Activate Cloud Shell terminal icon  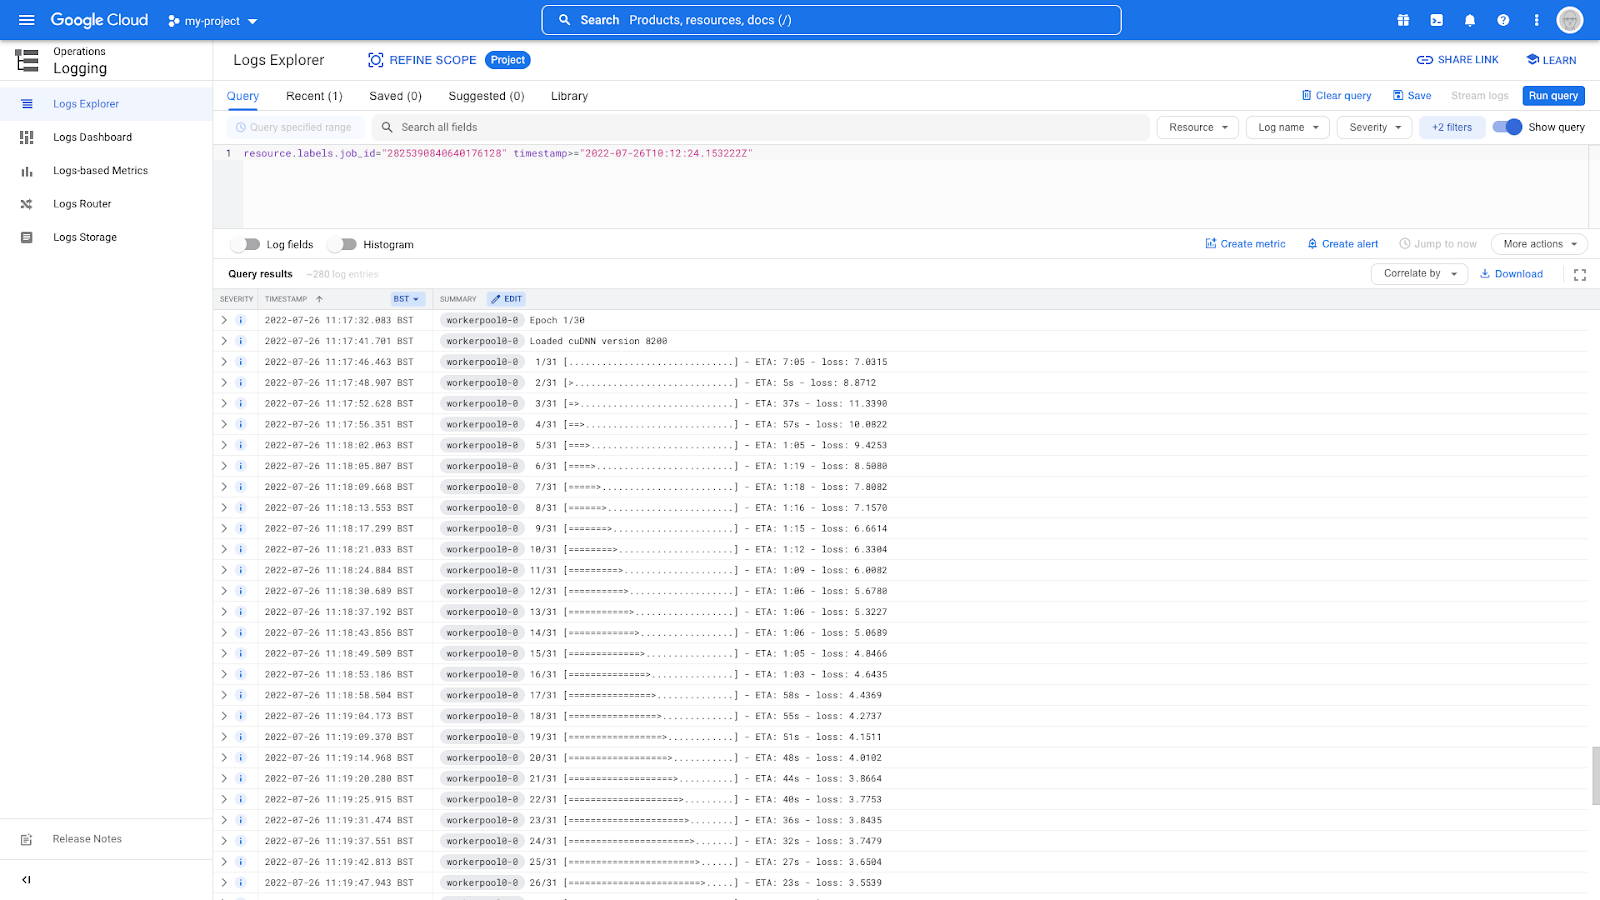1436,20
